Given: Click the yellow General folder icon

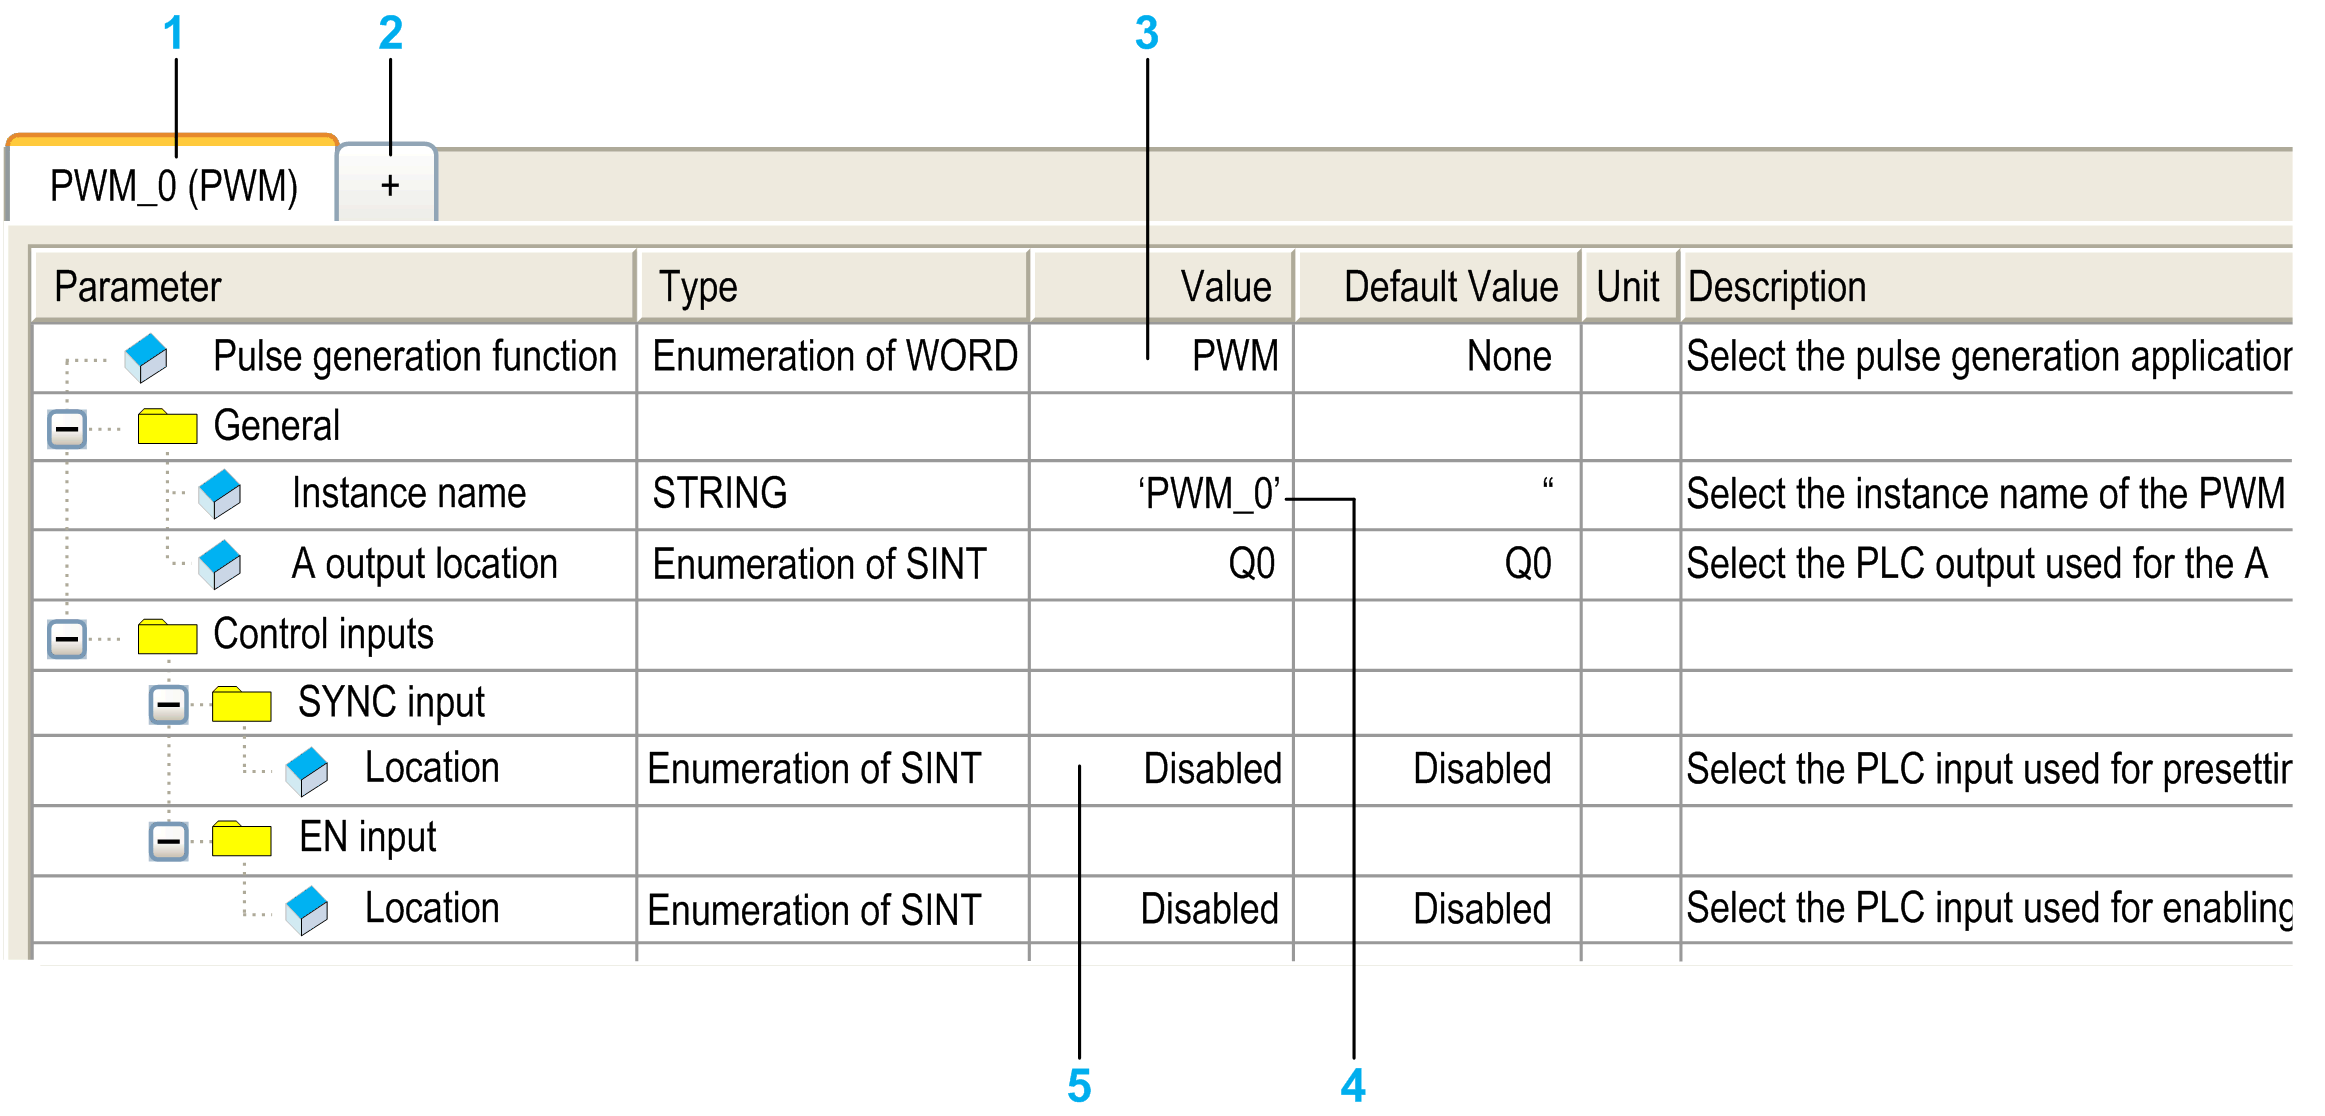Looking at the screenshot, I should 170,425.
